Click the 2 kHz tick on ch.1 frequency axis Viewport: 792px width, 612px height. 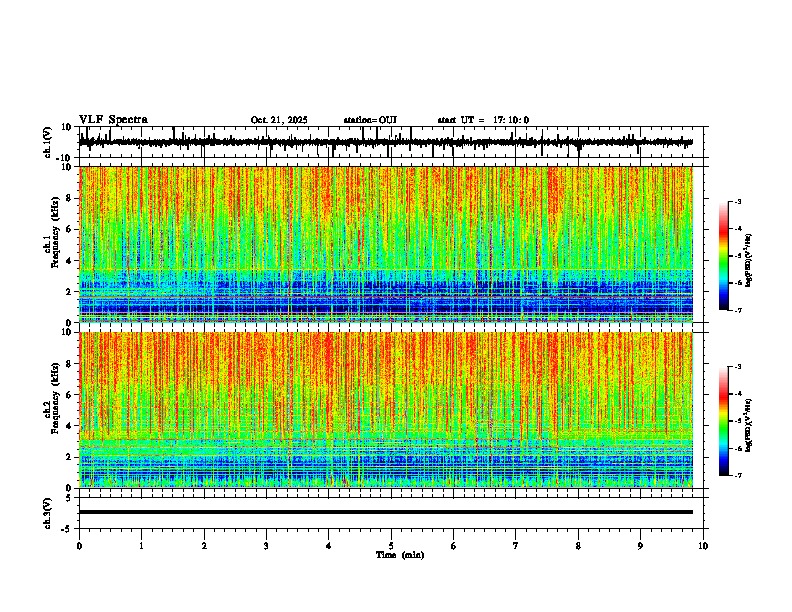click(x=70, y=291)
